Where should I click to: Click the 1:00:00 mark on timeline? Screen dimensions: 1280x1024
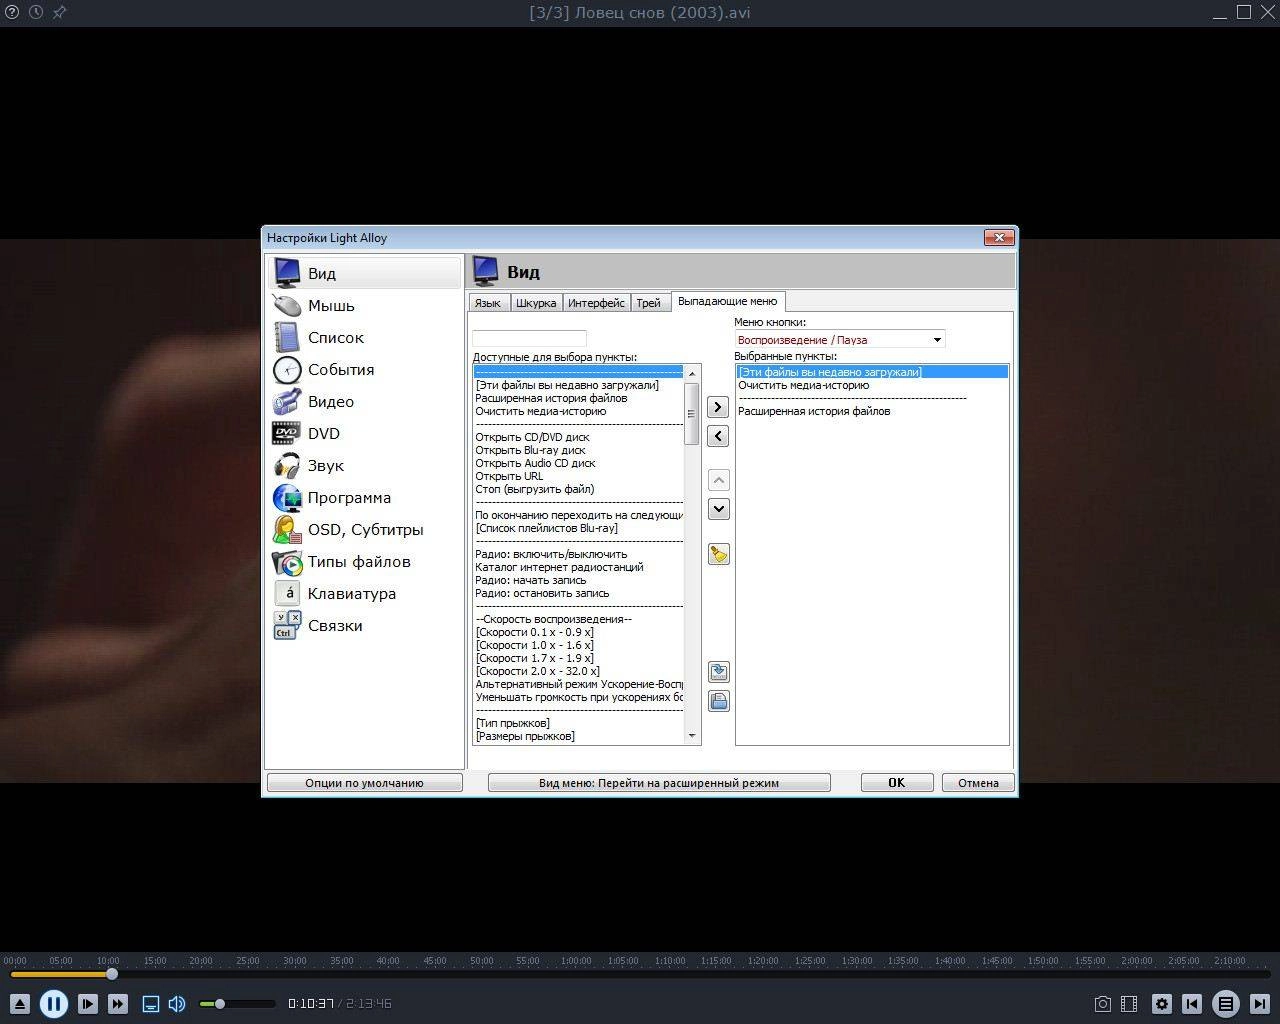point(576,961)
